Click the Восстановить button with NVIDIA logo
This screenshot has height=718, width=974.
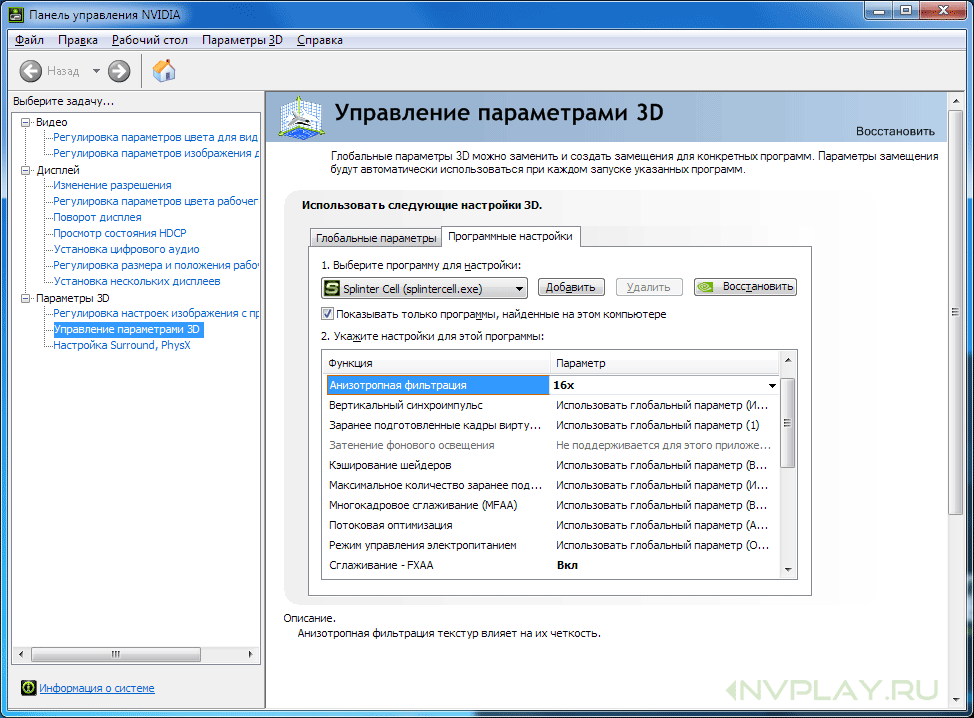pyautogui.click(x=745, y=287)
